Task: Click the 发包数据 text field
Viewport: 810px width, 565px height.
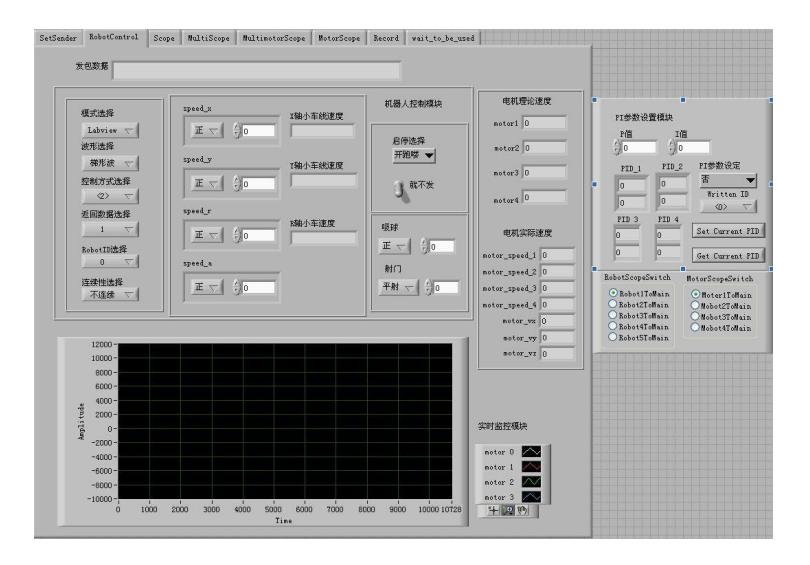Action: point(257,70)
